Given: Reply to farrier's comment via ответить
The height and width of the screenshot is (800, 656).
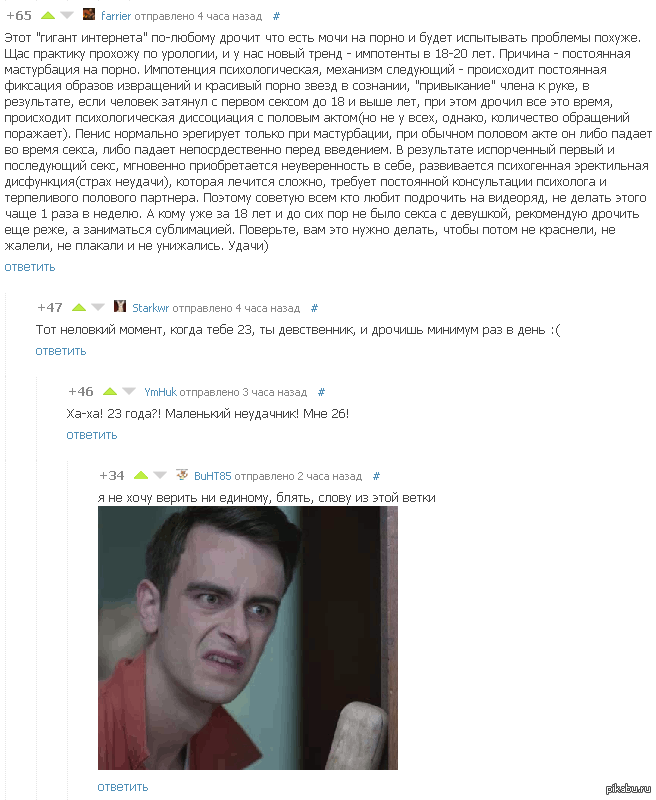Looking at the screenshot, I should 30,267.
